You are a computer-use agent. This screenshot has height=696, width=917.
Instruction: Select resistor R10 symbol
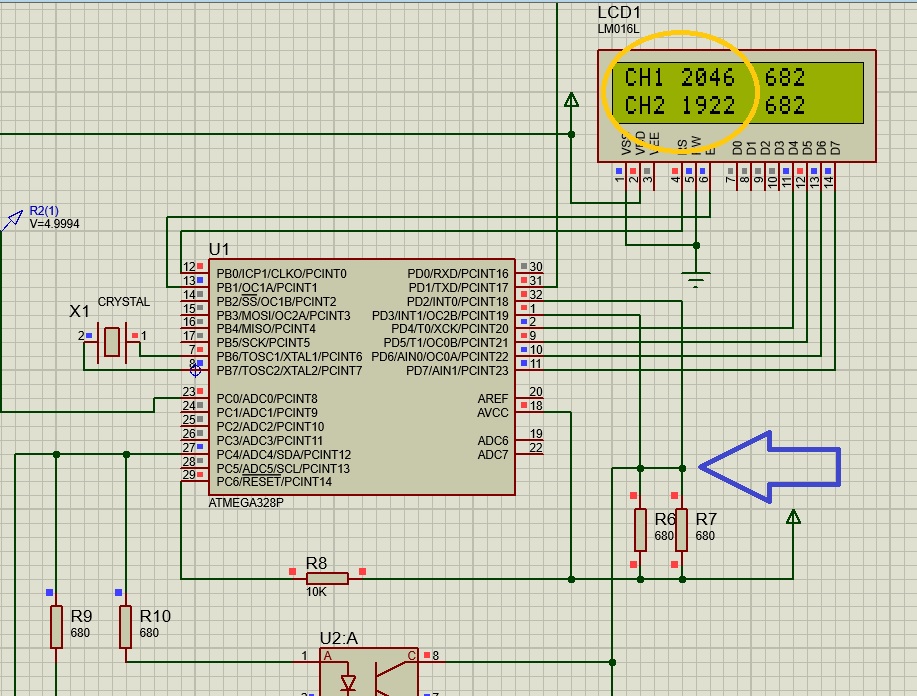[125, 626]
